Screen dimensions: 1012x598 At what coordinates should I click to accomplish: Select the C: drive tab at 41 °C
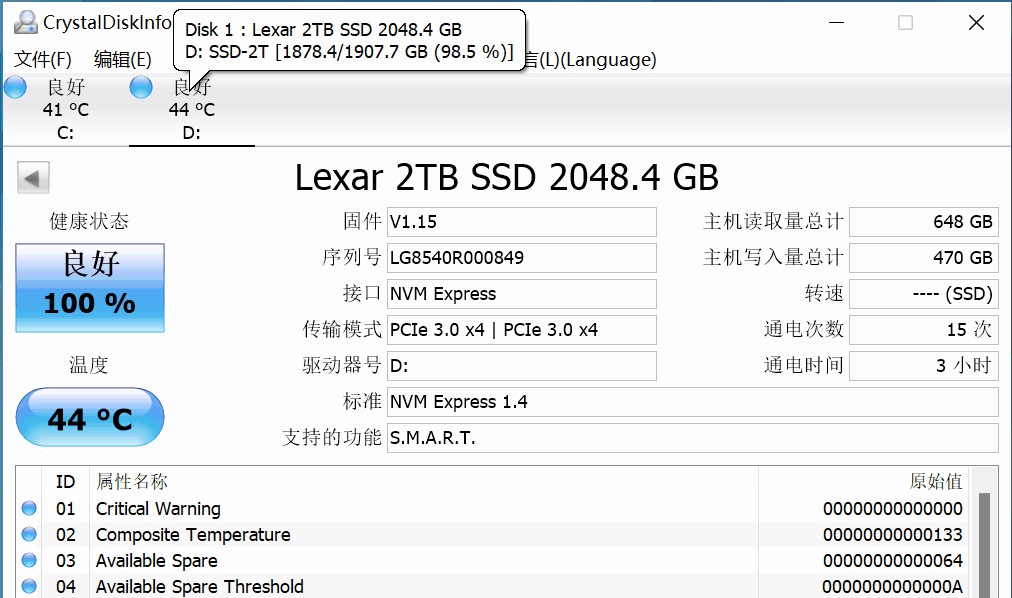click(65, 110)
